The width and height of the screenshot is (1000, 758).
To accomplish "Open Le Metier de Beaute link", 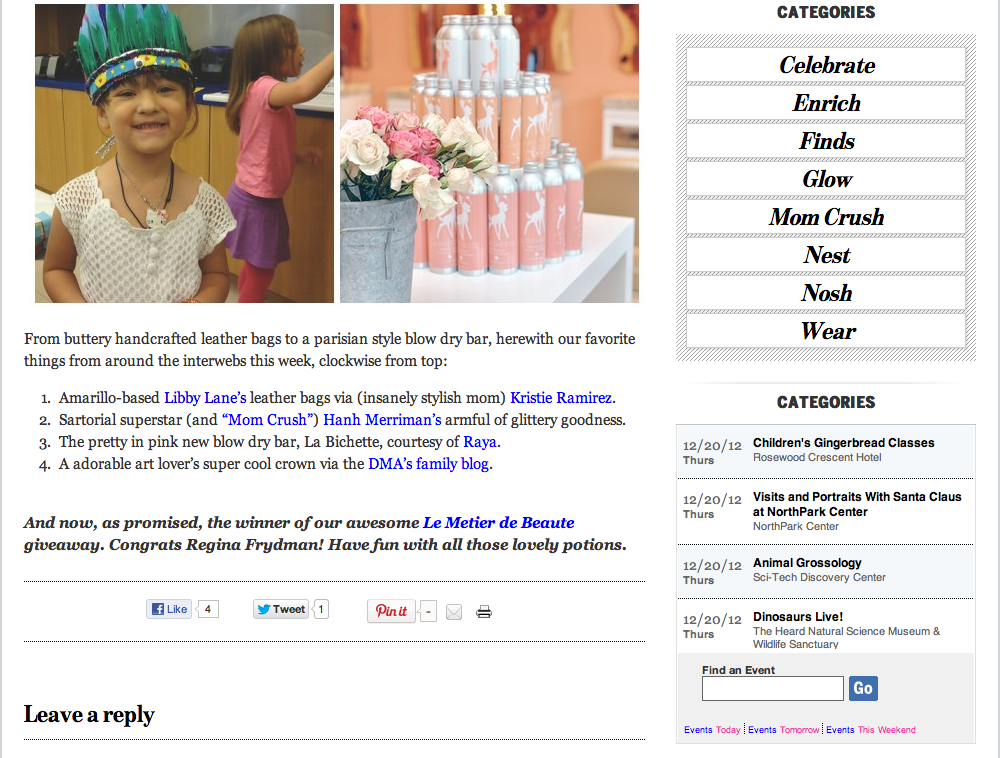I will click(499, 523).
